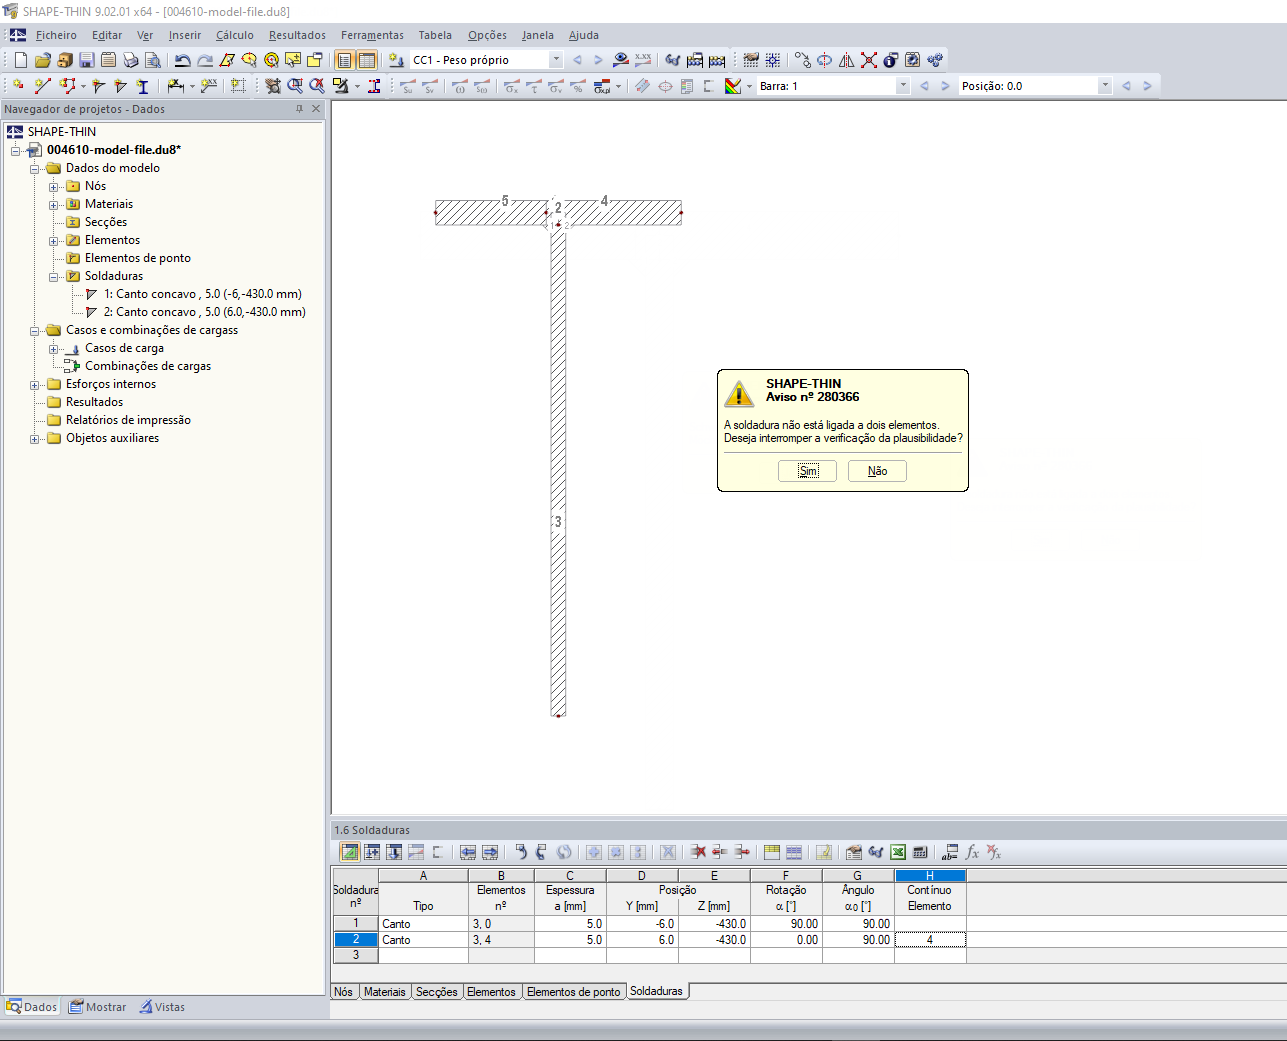The image size is (1287, 1041).
Task: Toggle the table display icon
Action: [367, 60]
